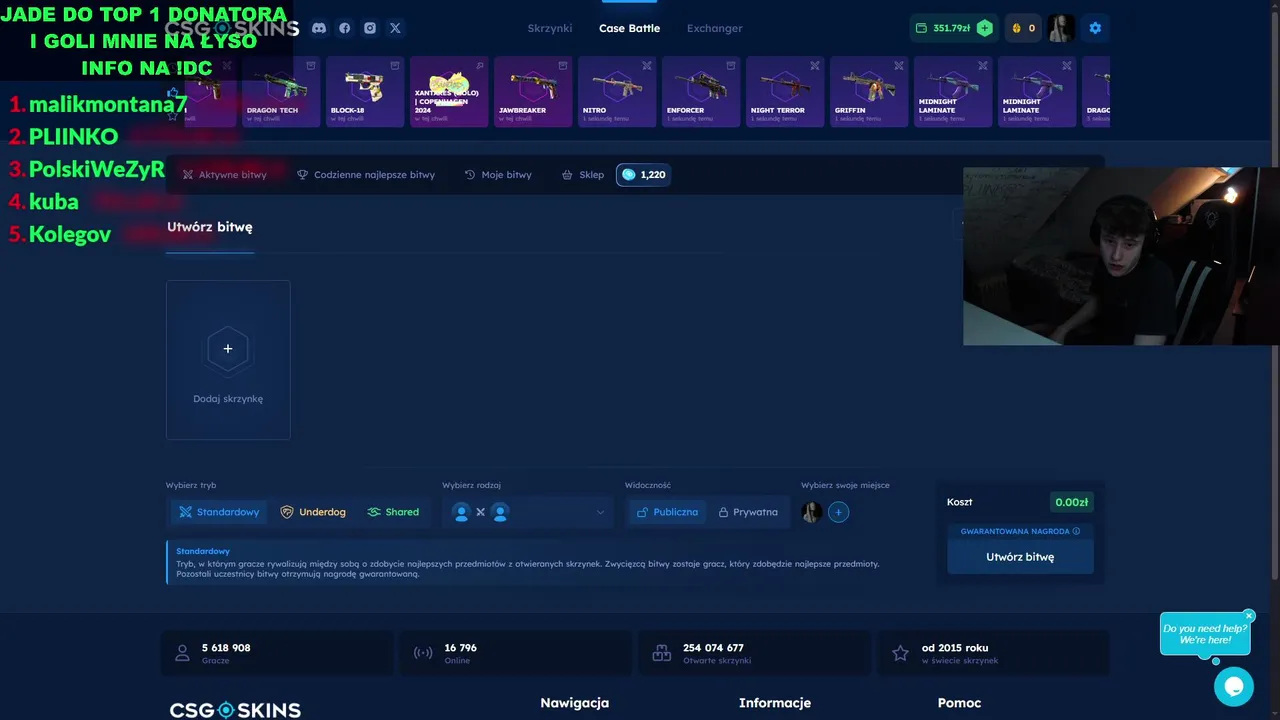Select the Shared battle mode
The image size is (1280, 720).
click(x=393, y=512)
